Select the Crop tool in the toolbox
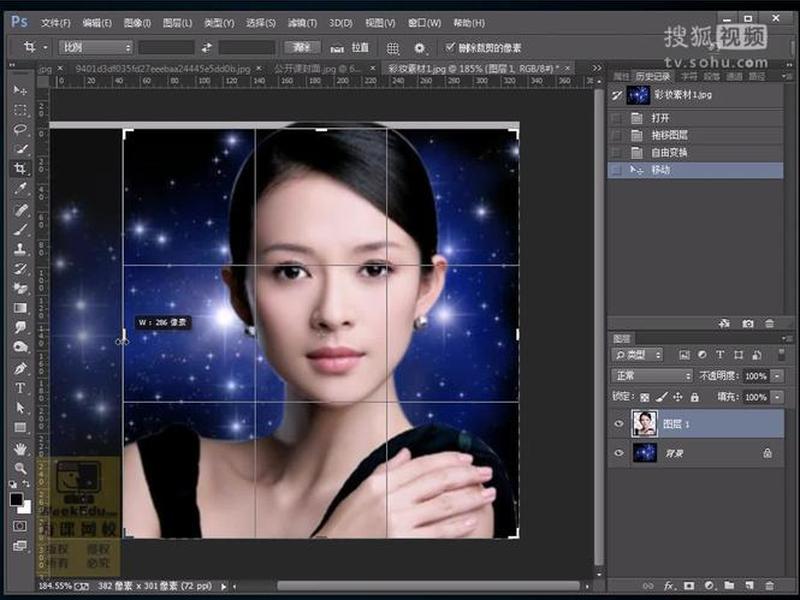Image resolution: width=800 pixels, height=600 pixels. point(20,169)
